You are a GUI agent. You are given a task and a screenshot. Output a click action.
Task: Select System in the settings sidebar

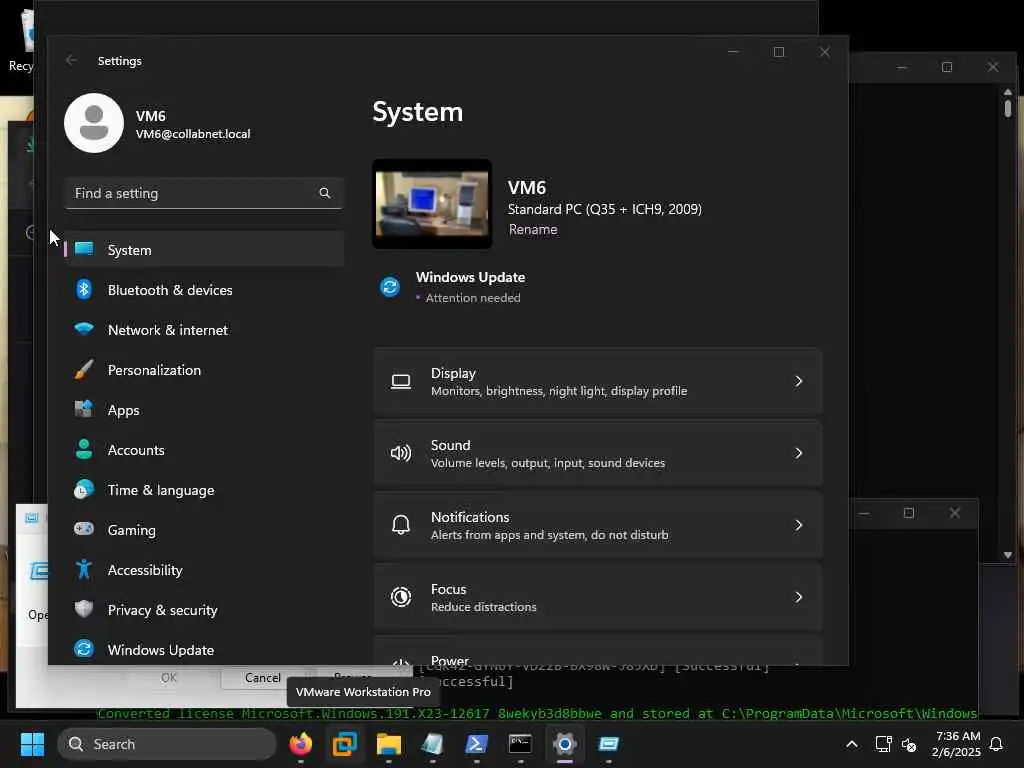pos(204,249)
